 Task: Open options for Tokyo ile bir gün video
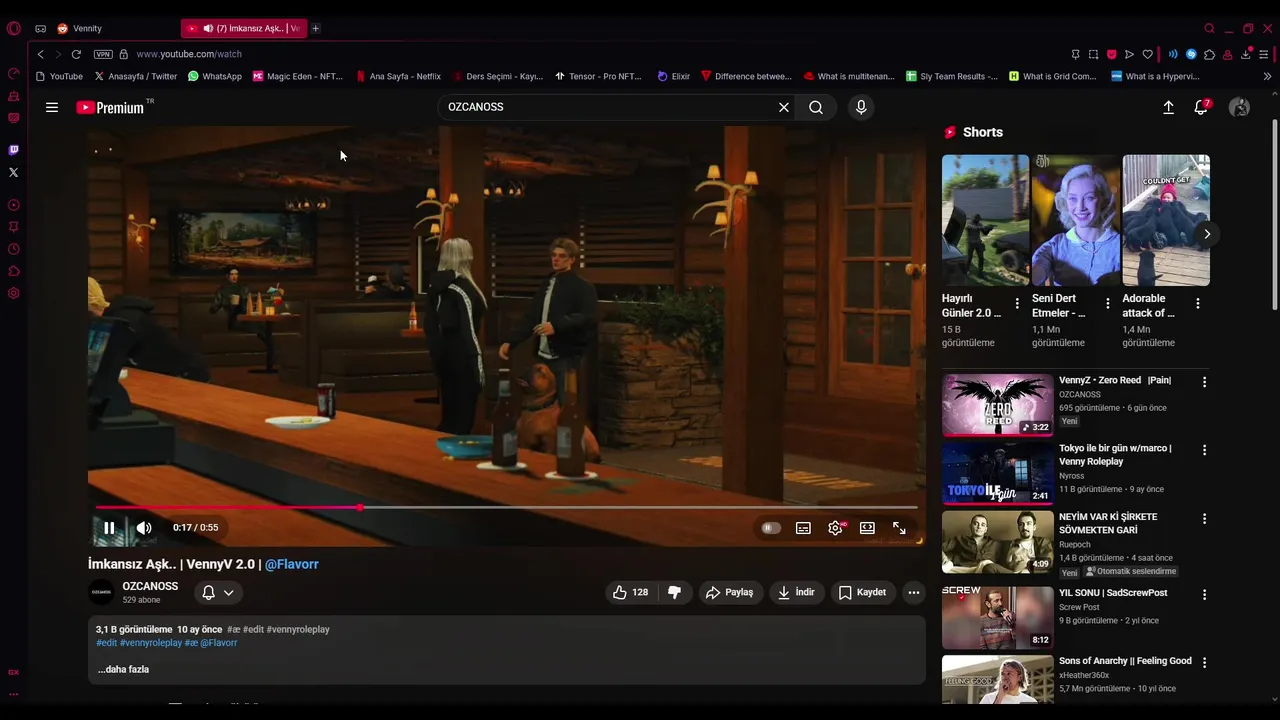1204,450
